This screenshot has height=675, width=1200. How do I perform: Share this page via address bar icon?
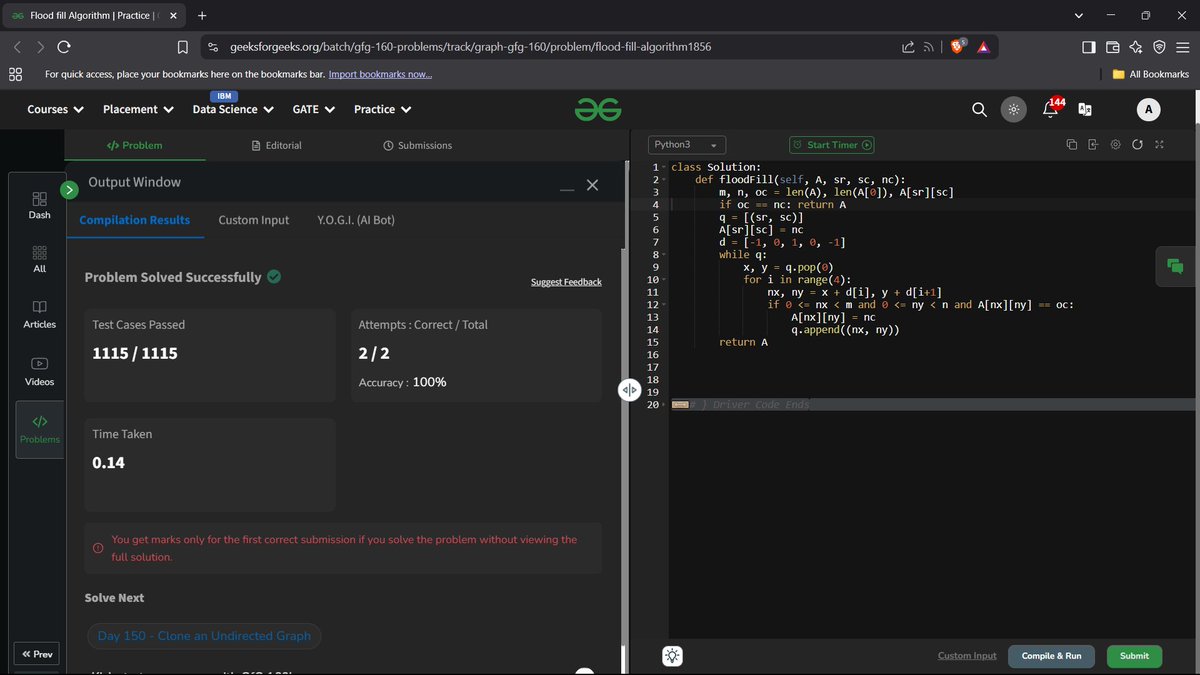pyautogui.click(x=907, y=47)
